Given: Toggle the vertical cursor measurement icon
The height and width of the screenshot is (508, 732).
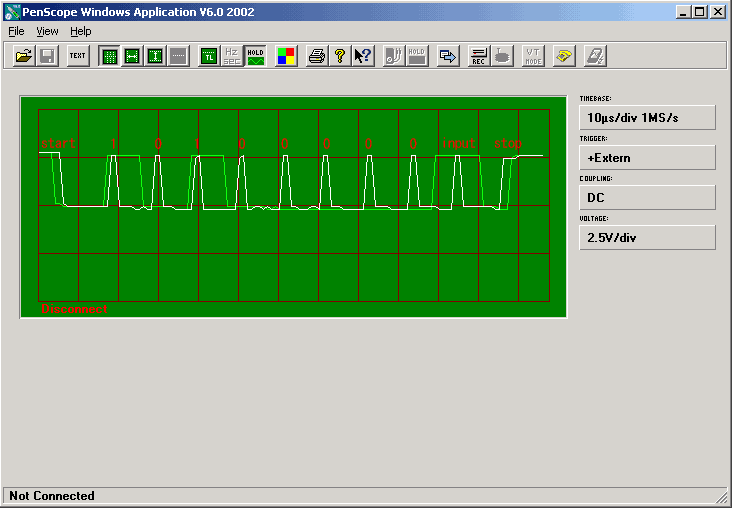Looking at the screenshot, I should tap(155, 56).
